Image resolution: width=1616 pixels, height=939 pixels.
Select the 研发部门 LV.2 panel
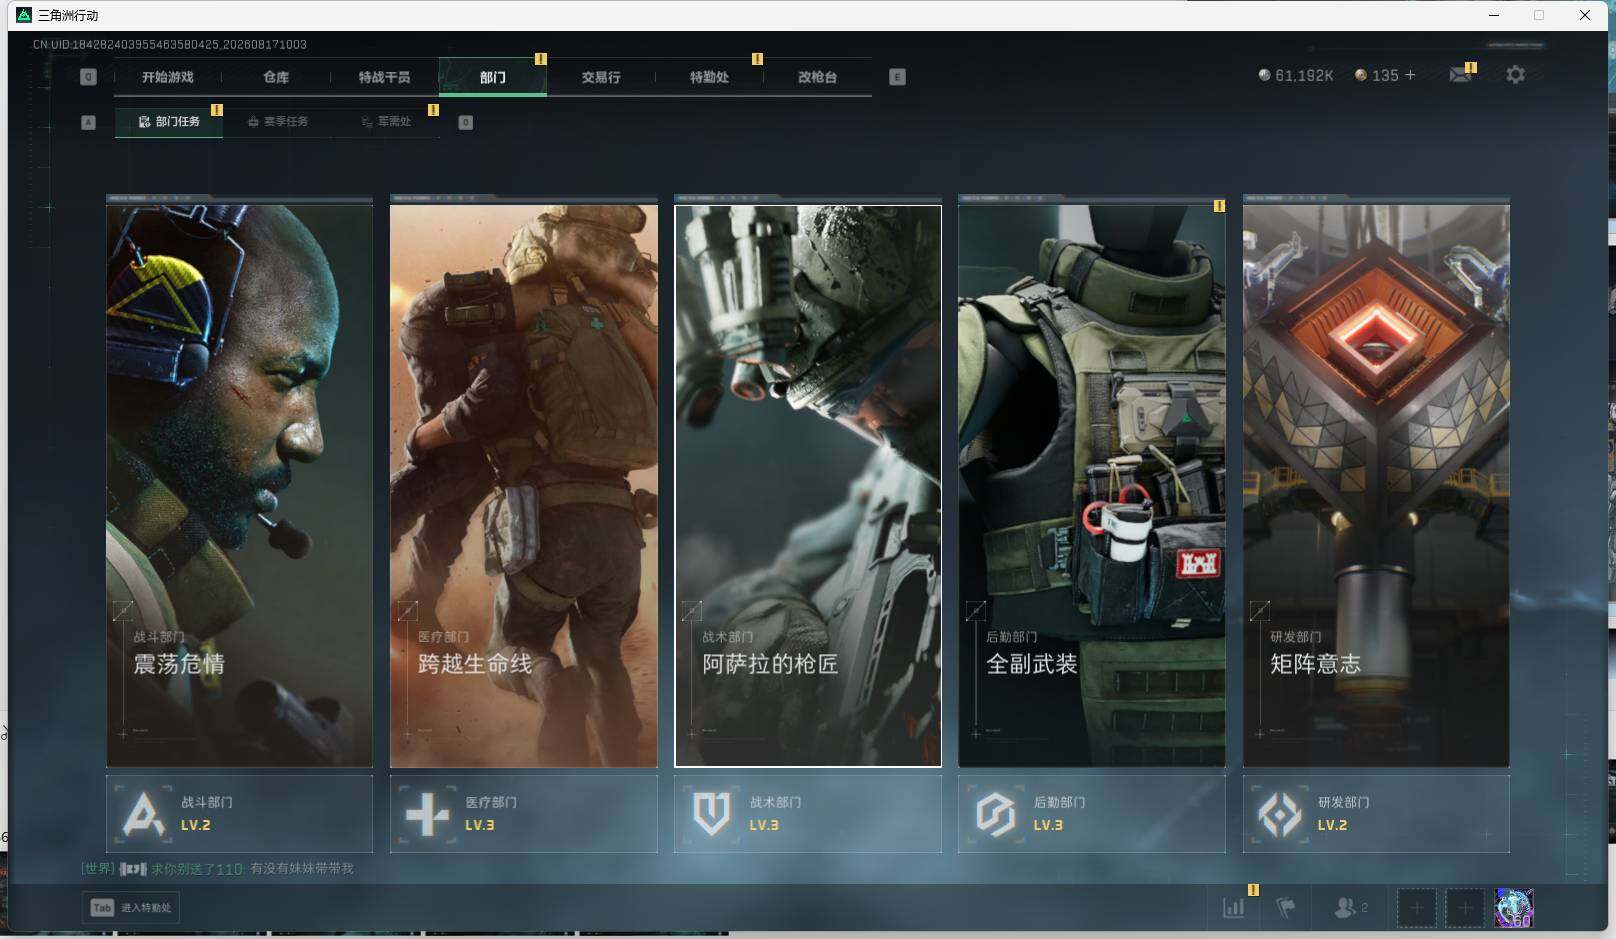click(x=1376, y=814)
